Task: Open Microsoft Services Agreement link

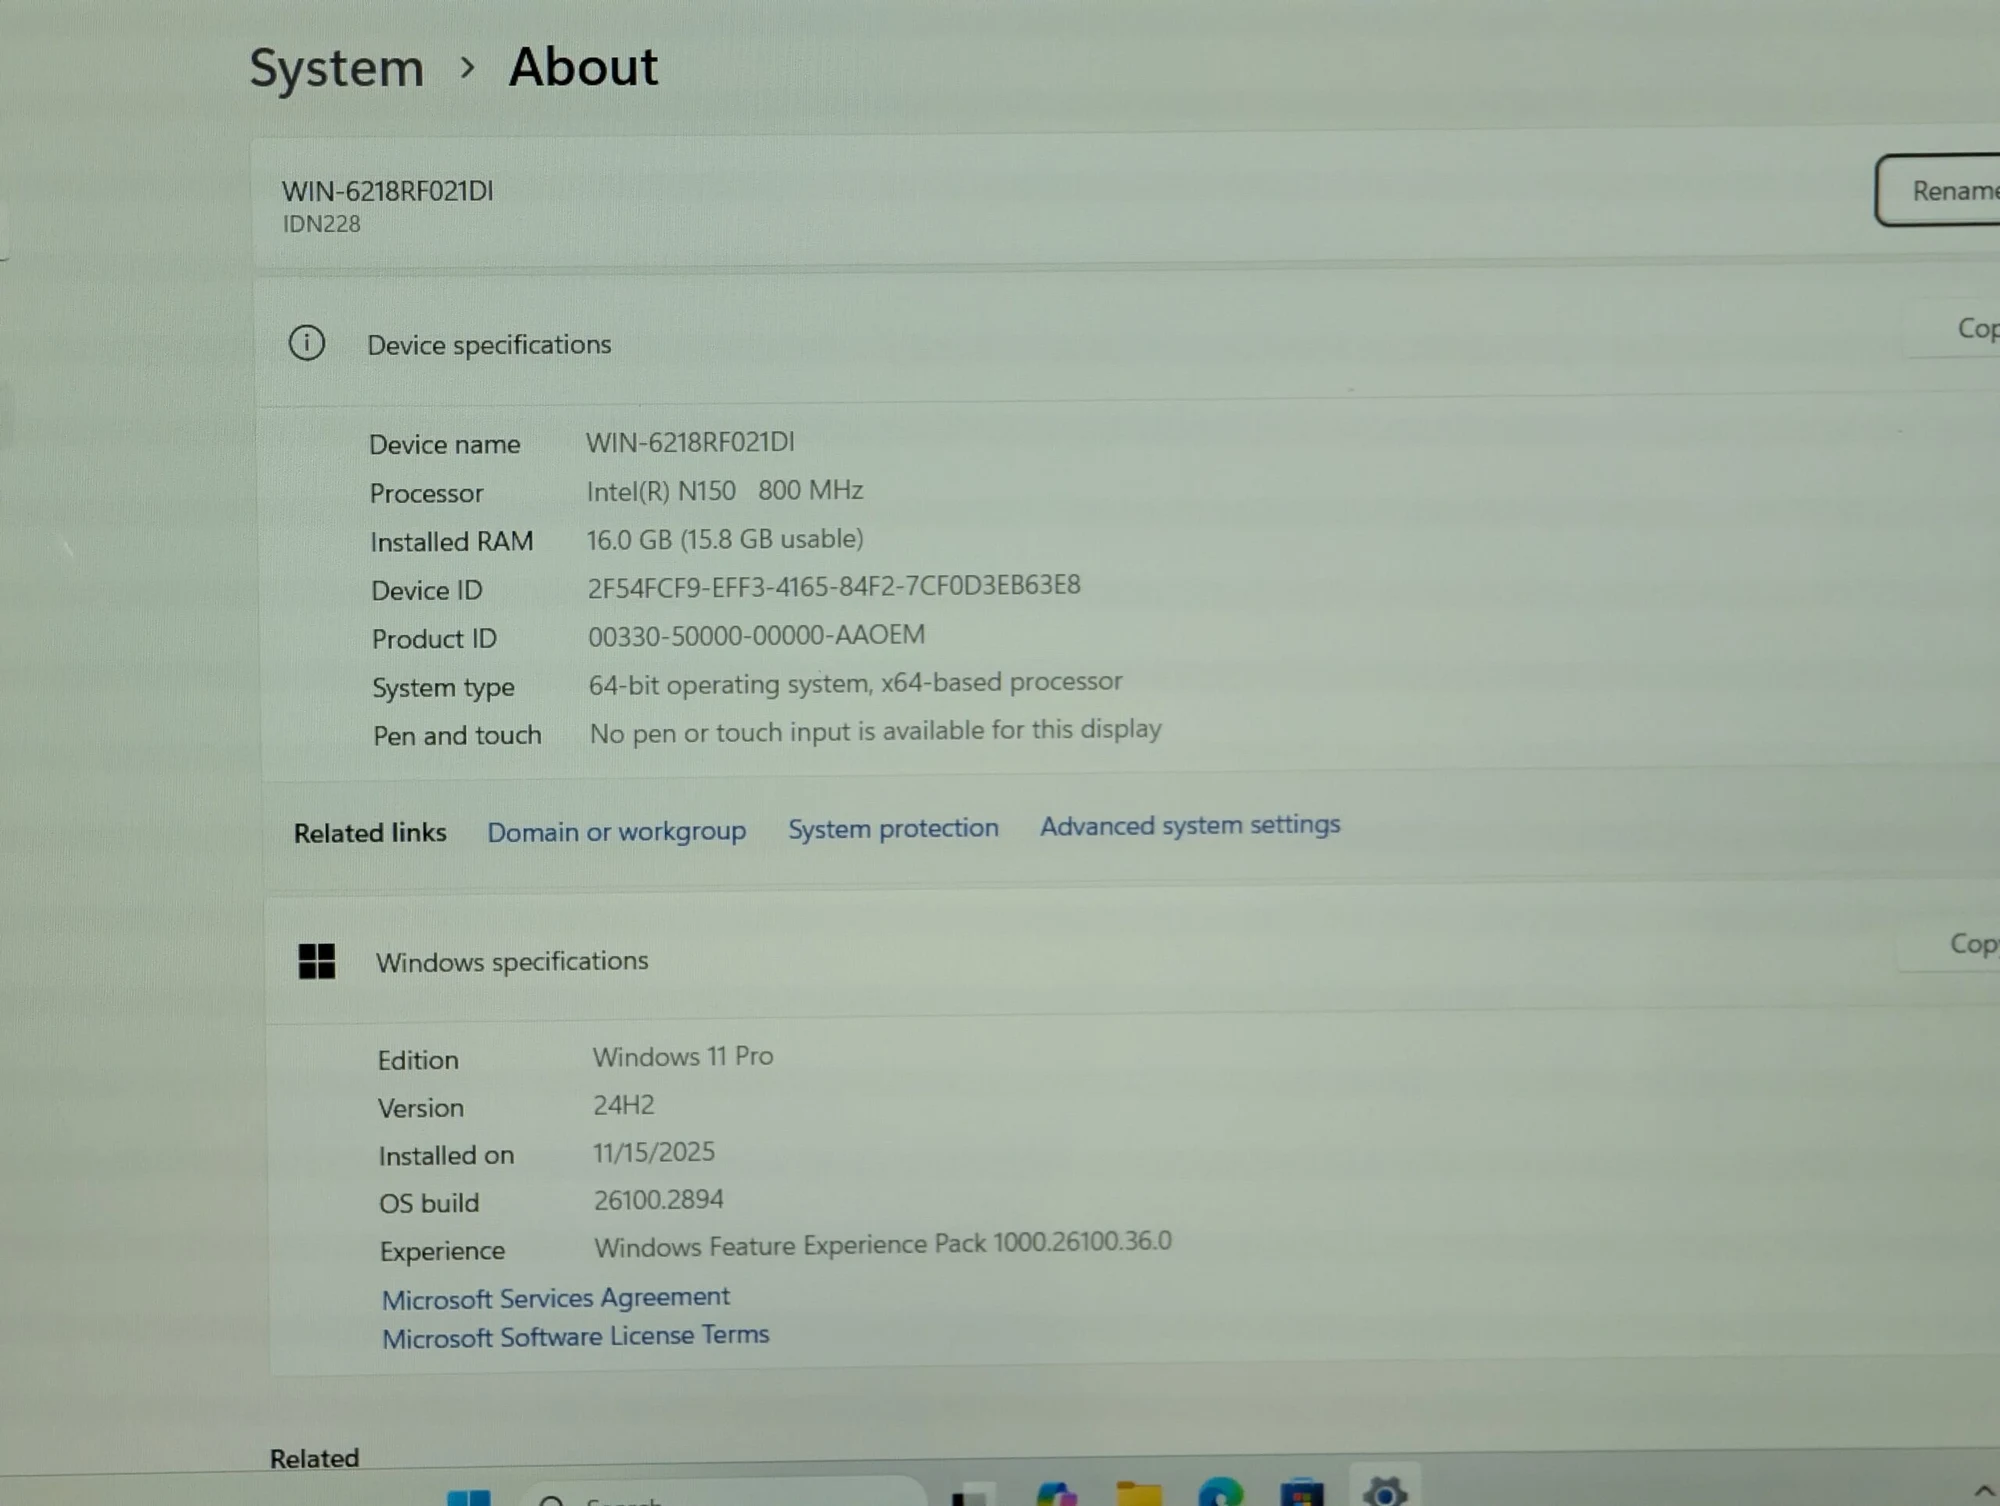Action: pyautogui.click(x=556, y=1298)
